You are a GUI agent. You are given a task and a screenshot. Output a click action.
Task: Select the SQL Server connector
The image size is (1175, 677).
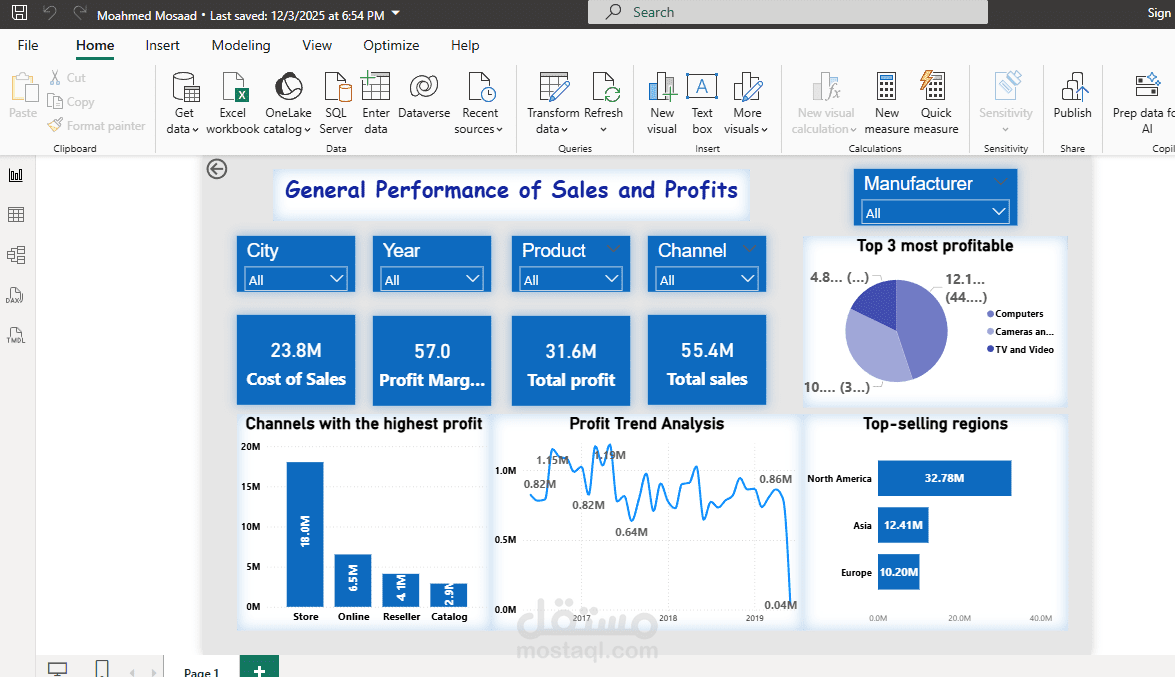click(336, 100)
